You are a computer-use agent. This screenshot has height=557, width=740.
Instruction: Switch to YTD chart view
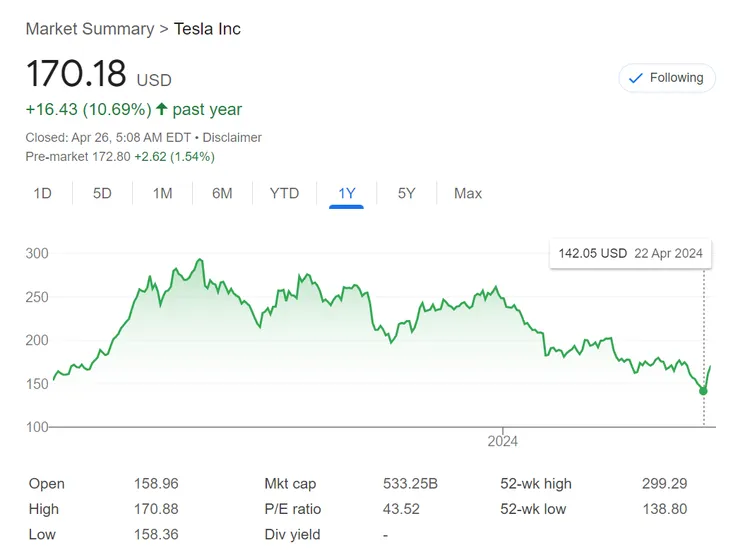(284, 193)
